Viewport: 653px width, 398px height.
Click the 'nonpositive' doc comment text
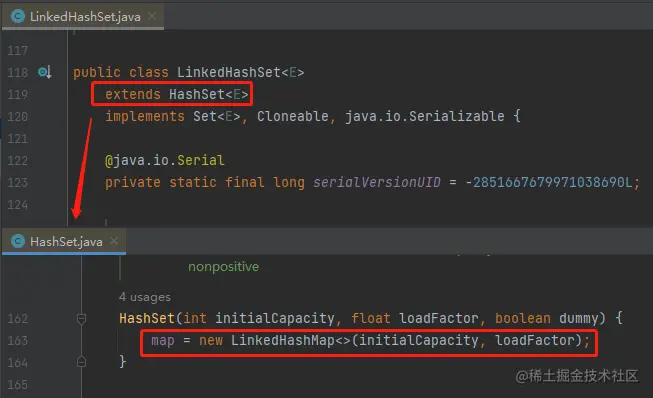pyautogui.click(x=223, y=266)
